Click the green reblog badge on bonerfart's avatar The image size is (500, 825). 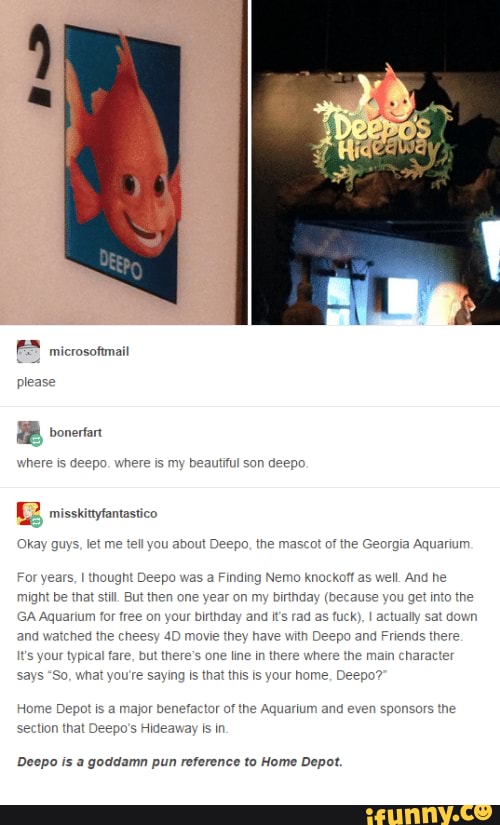click(36, 440)
